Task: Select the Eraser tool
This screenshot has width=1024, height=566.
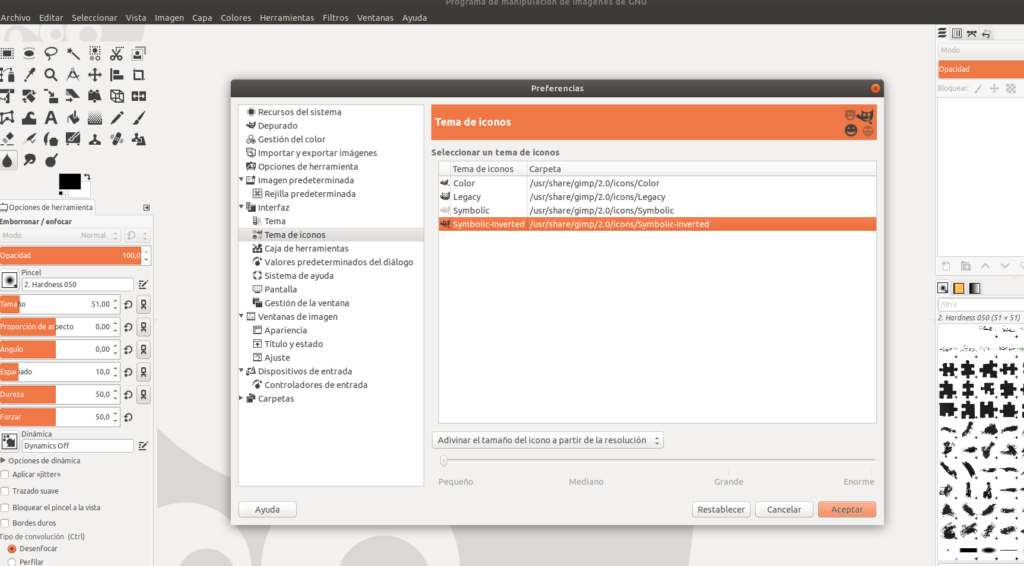Action: pyautogui.click(x=7, y=139)
